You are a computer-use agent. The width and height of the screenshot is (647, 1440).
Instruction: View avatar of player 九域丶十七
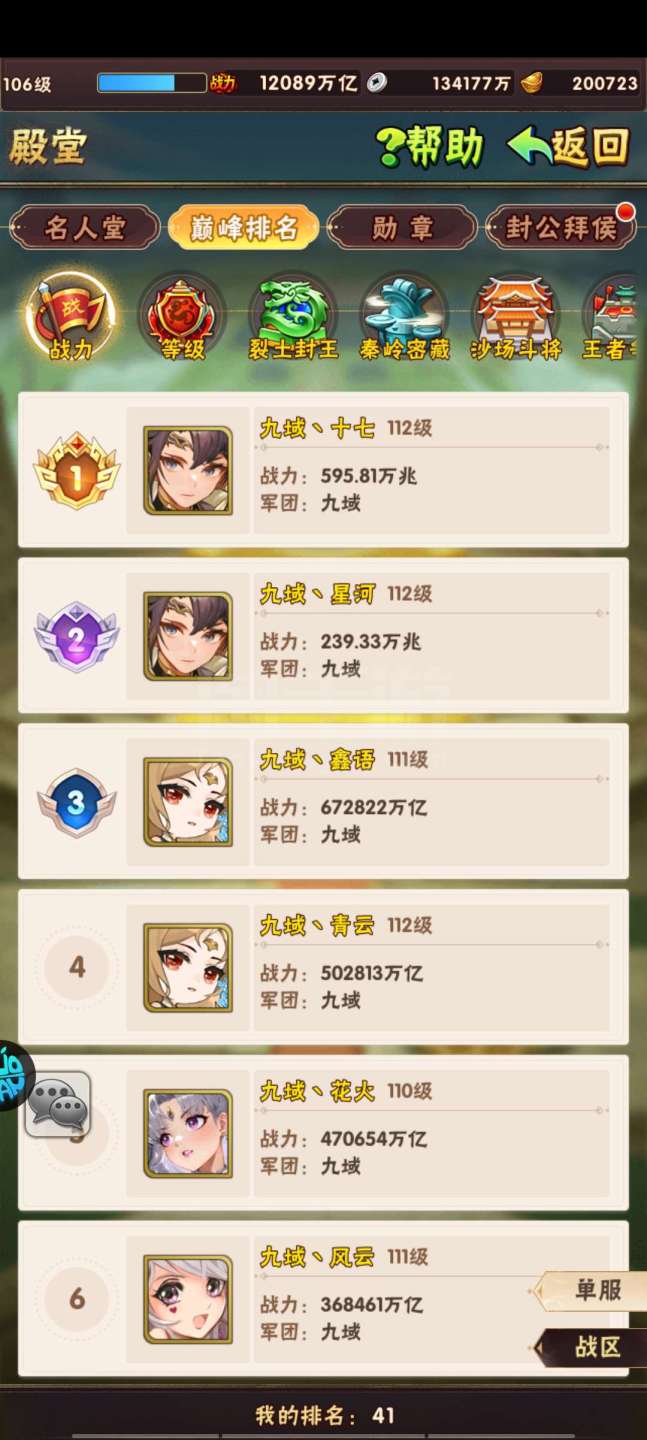click(188, 470)
